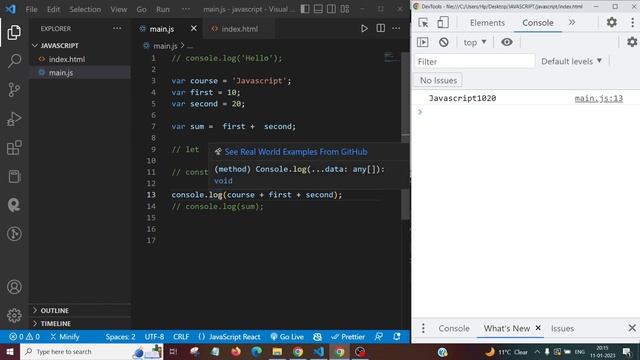Click Go Live in status bar
The height and width of the screenshot is (360, 640).
click(x=287, y=337)
